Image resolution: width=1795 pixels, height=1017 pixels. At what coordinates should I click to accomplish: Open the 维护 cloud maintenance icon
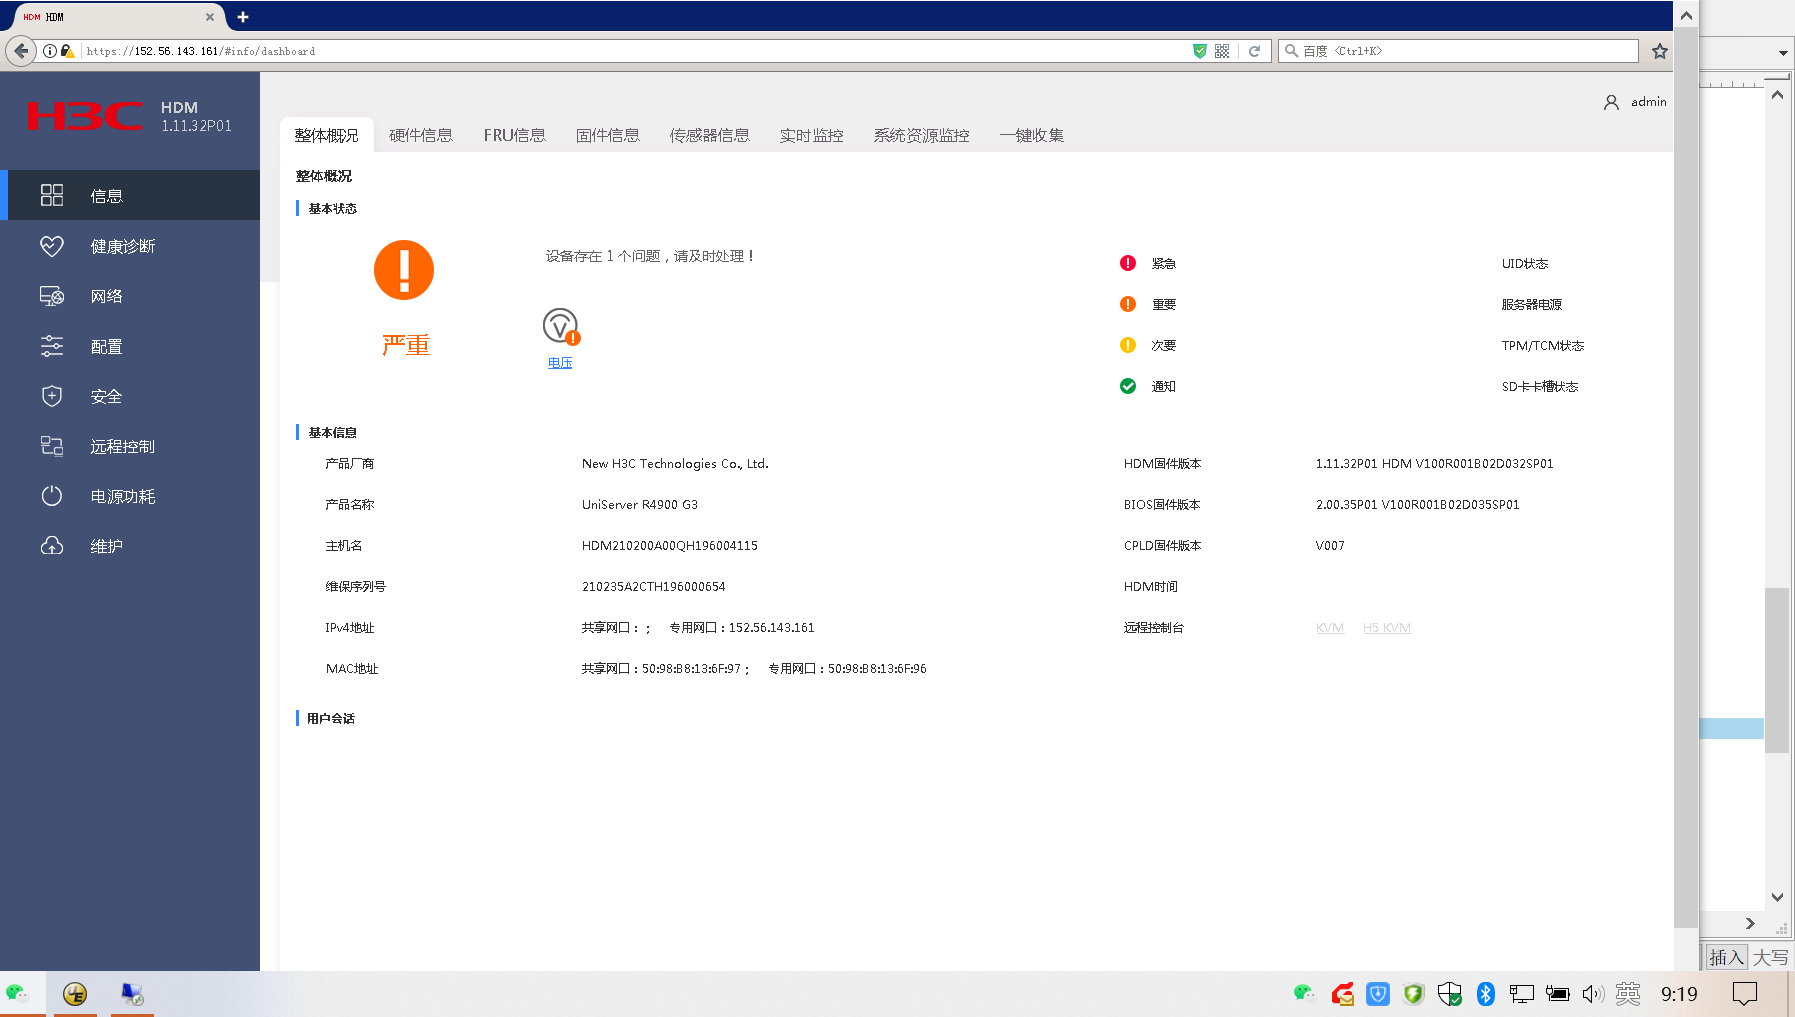[x=52, y=546]
